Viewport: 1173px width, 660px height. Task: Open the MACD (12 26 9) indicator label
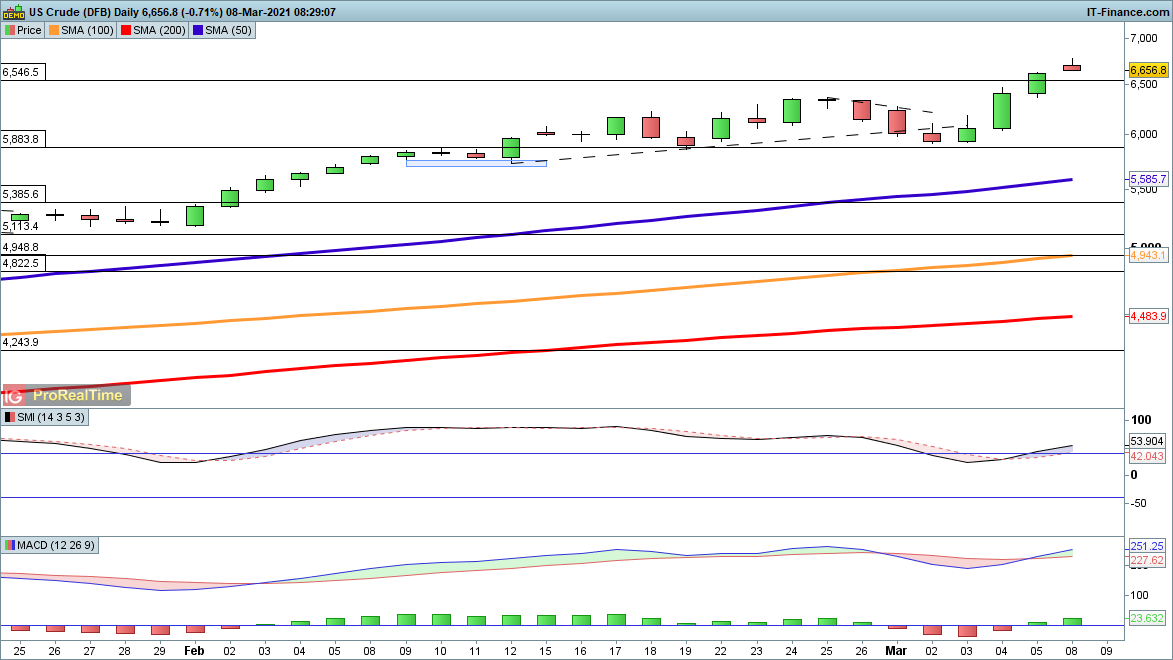point(51,545)
